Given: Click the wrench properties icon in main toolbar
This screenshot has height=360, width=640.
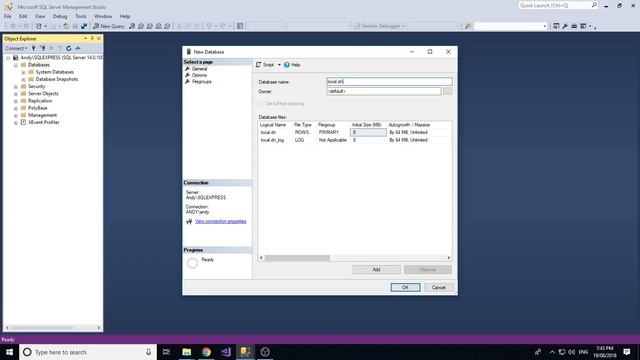Looking at the screenshot, I should 565,26.
